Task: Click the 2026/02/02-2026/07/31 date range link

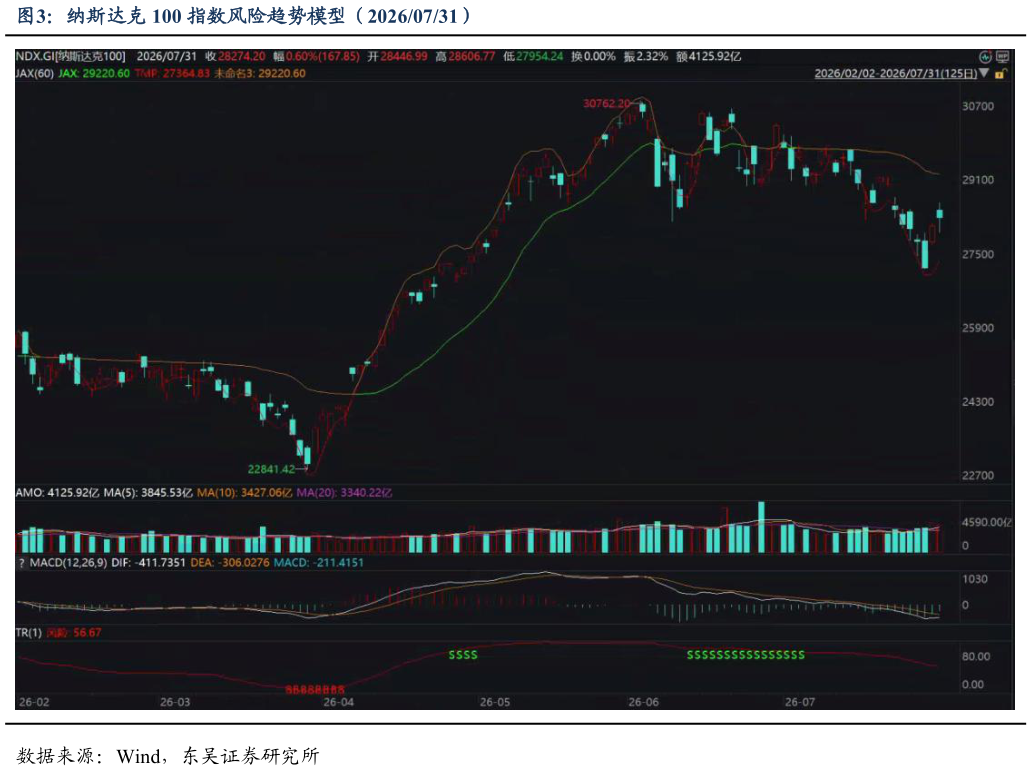Action: (896, 73)
